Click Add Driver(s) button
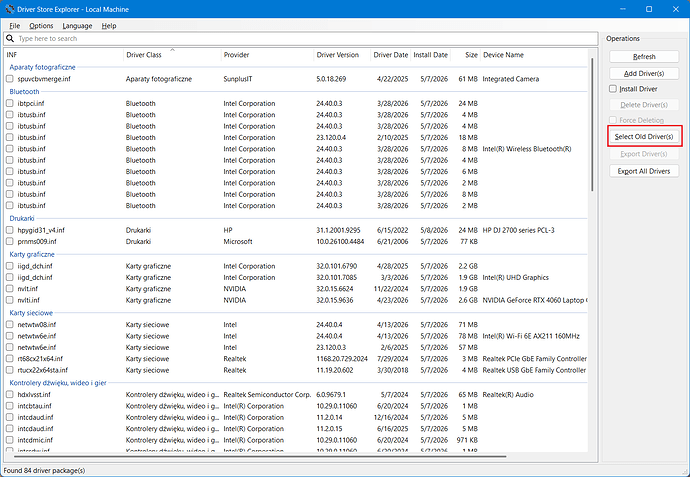The height and width of the screenshot is (477, 690). (644, 73)
